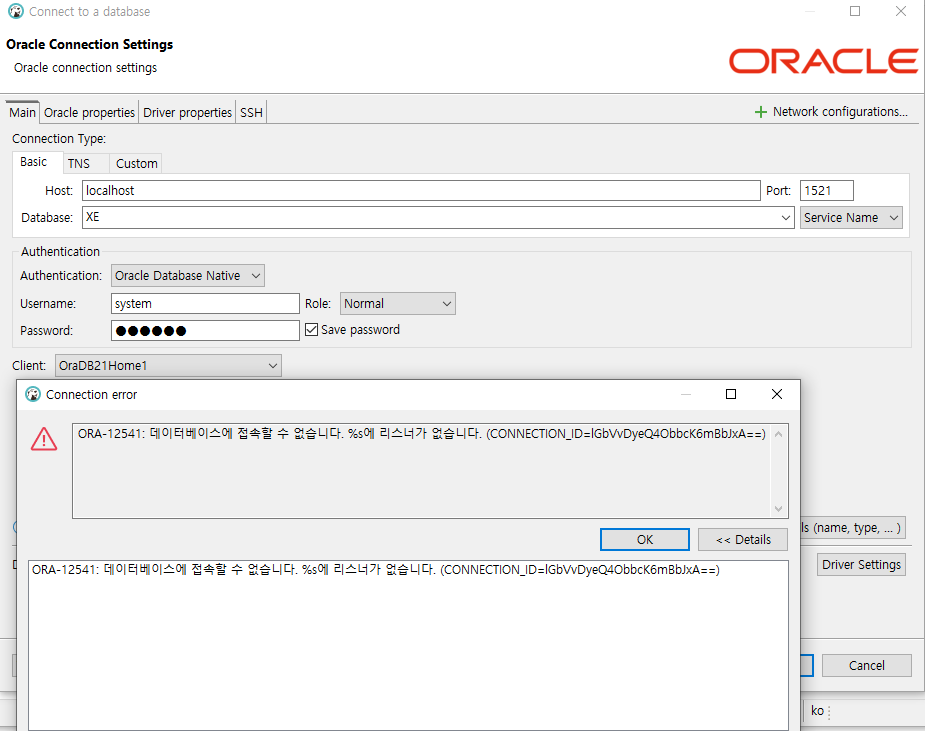Screen dimensions: 925x731
Task: Select the Custom connection type tab
Action: (x=136, y=163)
